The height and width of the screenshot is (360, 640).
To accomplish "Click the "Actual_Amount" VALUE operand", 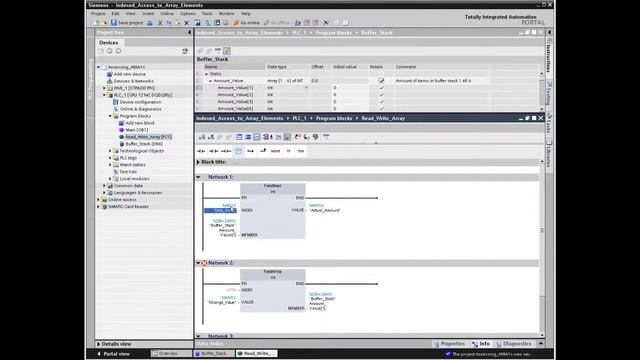I will click(325, 210).
